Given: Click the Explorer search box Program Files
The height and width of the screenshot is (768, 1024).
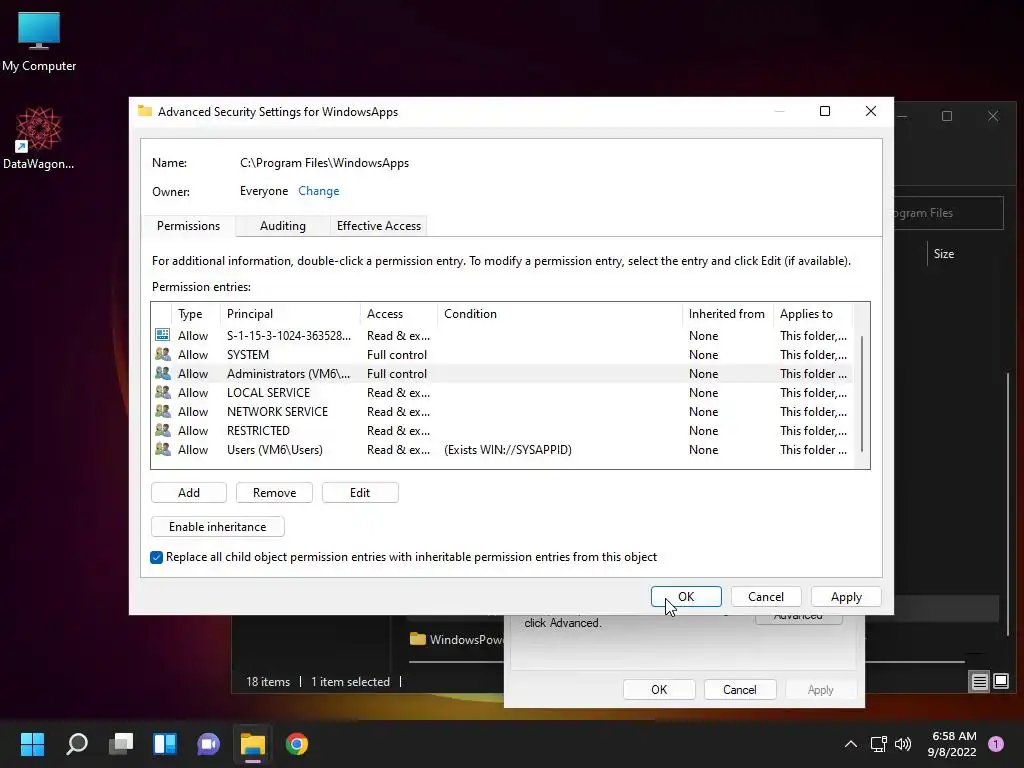Looking at the screenshot, I should 948,213.
